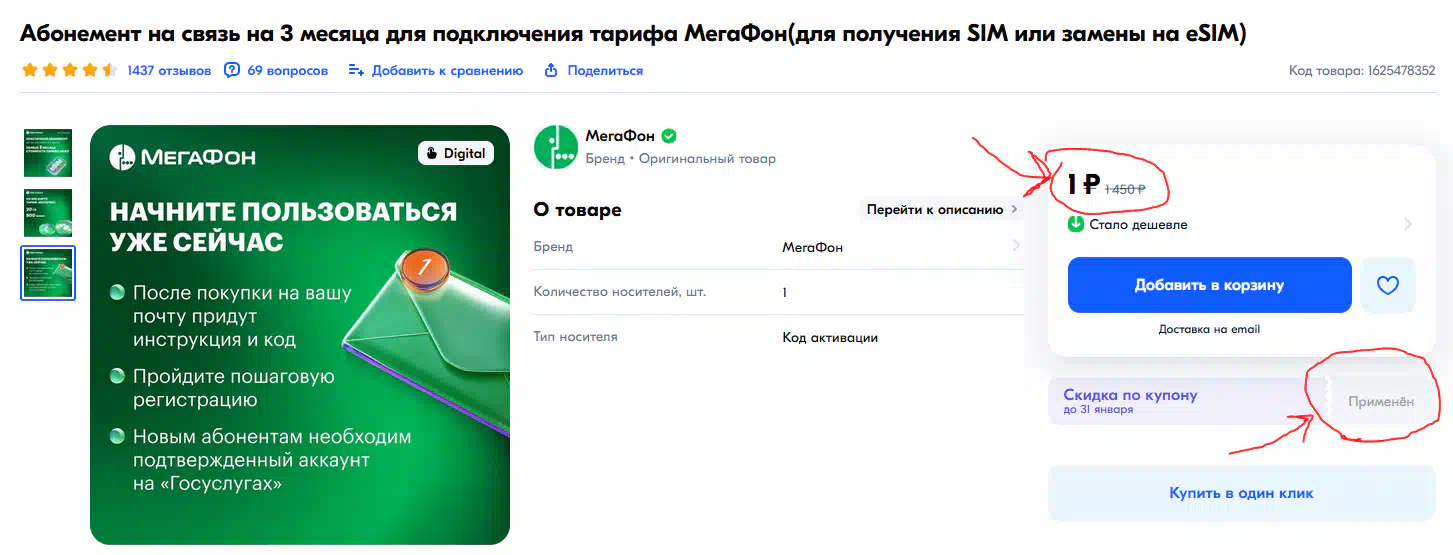Click the question bubble icon near 69 вопросов
1453x555 pixels.
click(x=232, y=70)
